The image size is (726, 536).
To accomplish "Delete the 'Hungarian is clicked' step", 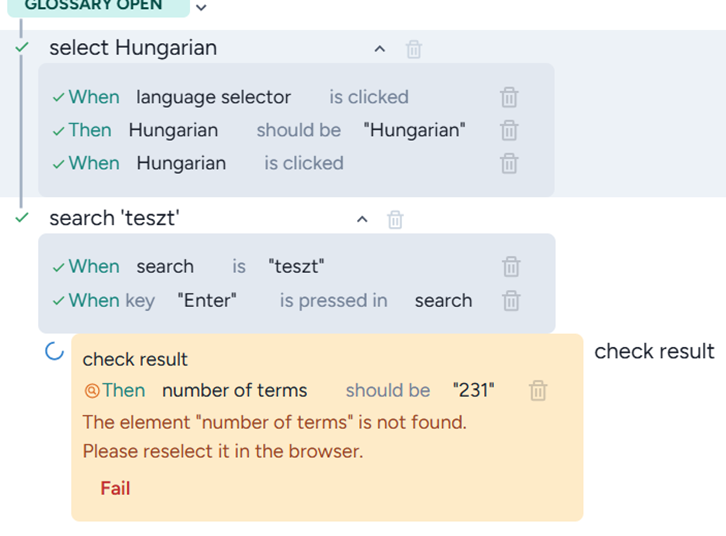I will [x=509, y=163].
